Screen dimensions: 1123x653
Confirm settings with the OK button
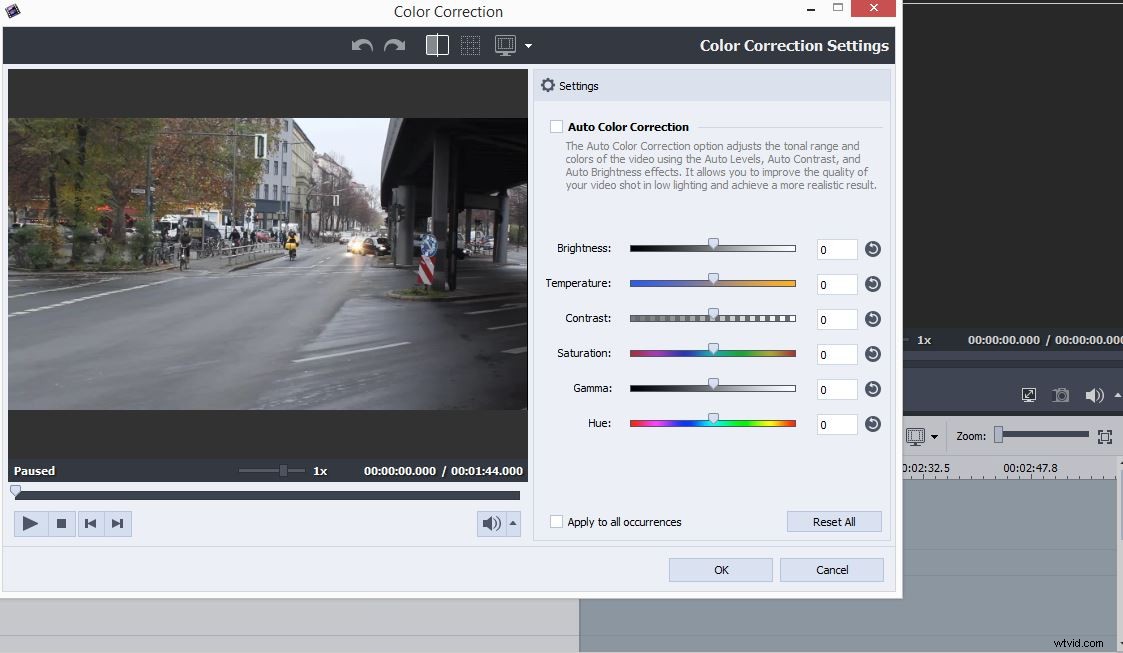[x=720, y=569]
